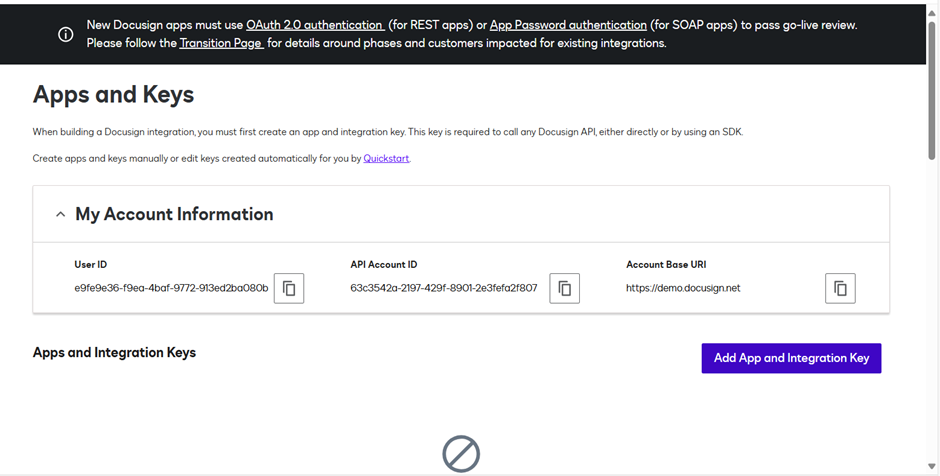940x476 pixels.
Task: Click the circle-slash empty state icon
Action: (461, 454)
